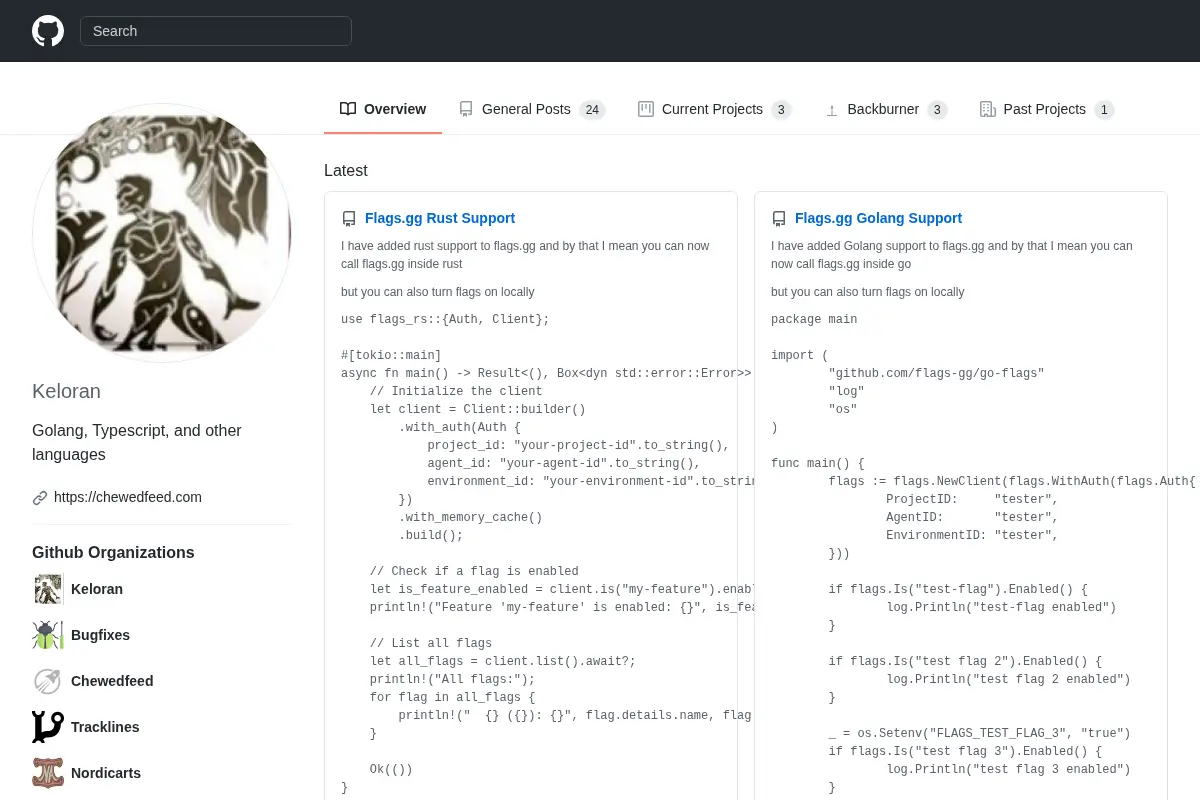Open the Keloran organization link
Image resolution: width=1200 pixels, height=800 pixels.
97,589
